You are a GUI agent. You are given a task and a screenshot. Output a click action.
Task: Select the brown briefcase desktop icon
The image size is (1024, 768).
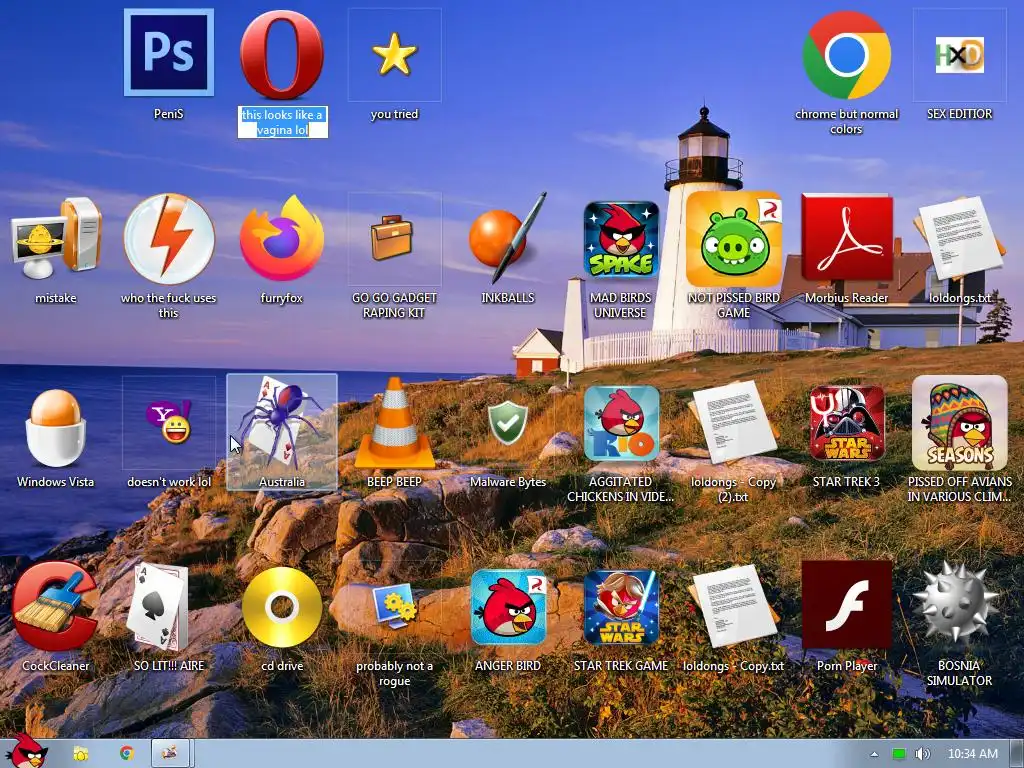(x=392, y=238)
